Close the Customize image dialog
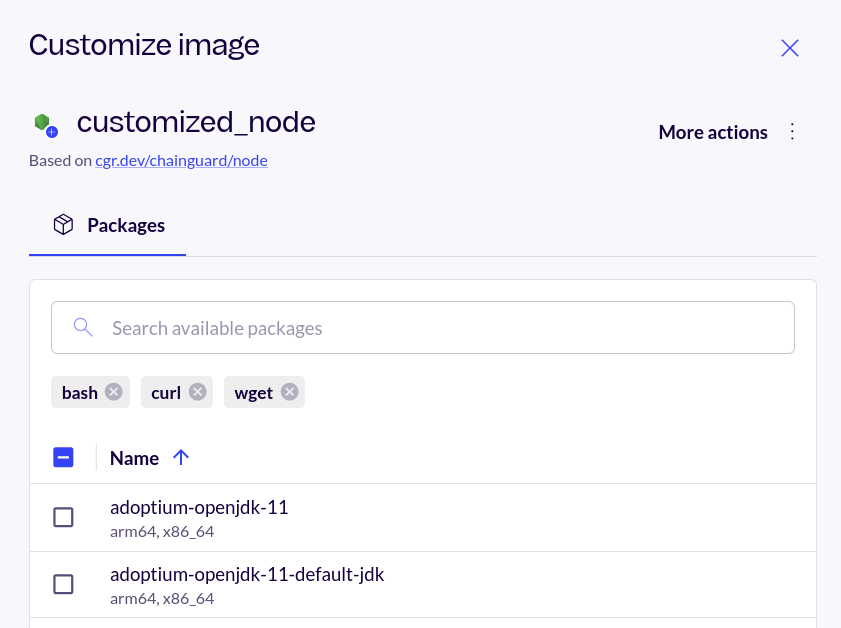The width and height of the screenshot is (841, 628). 789,47
